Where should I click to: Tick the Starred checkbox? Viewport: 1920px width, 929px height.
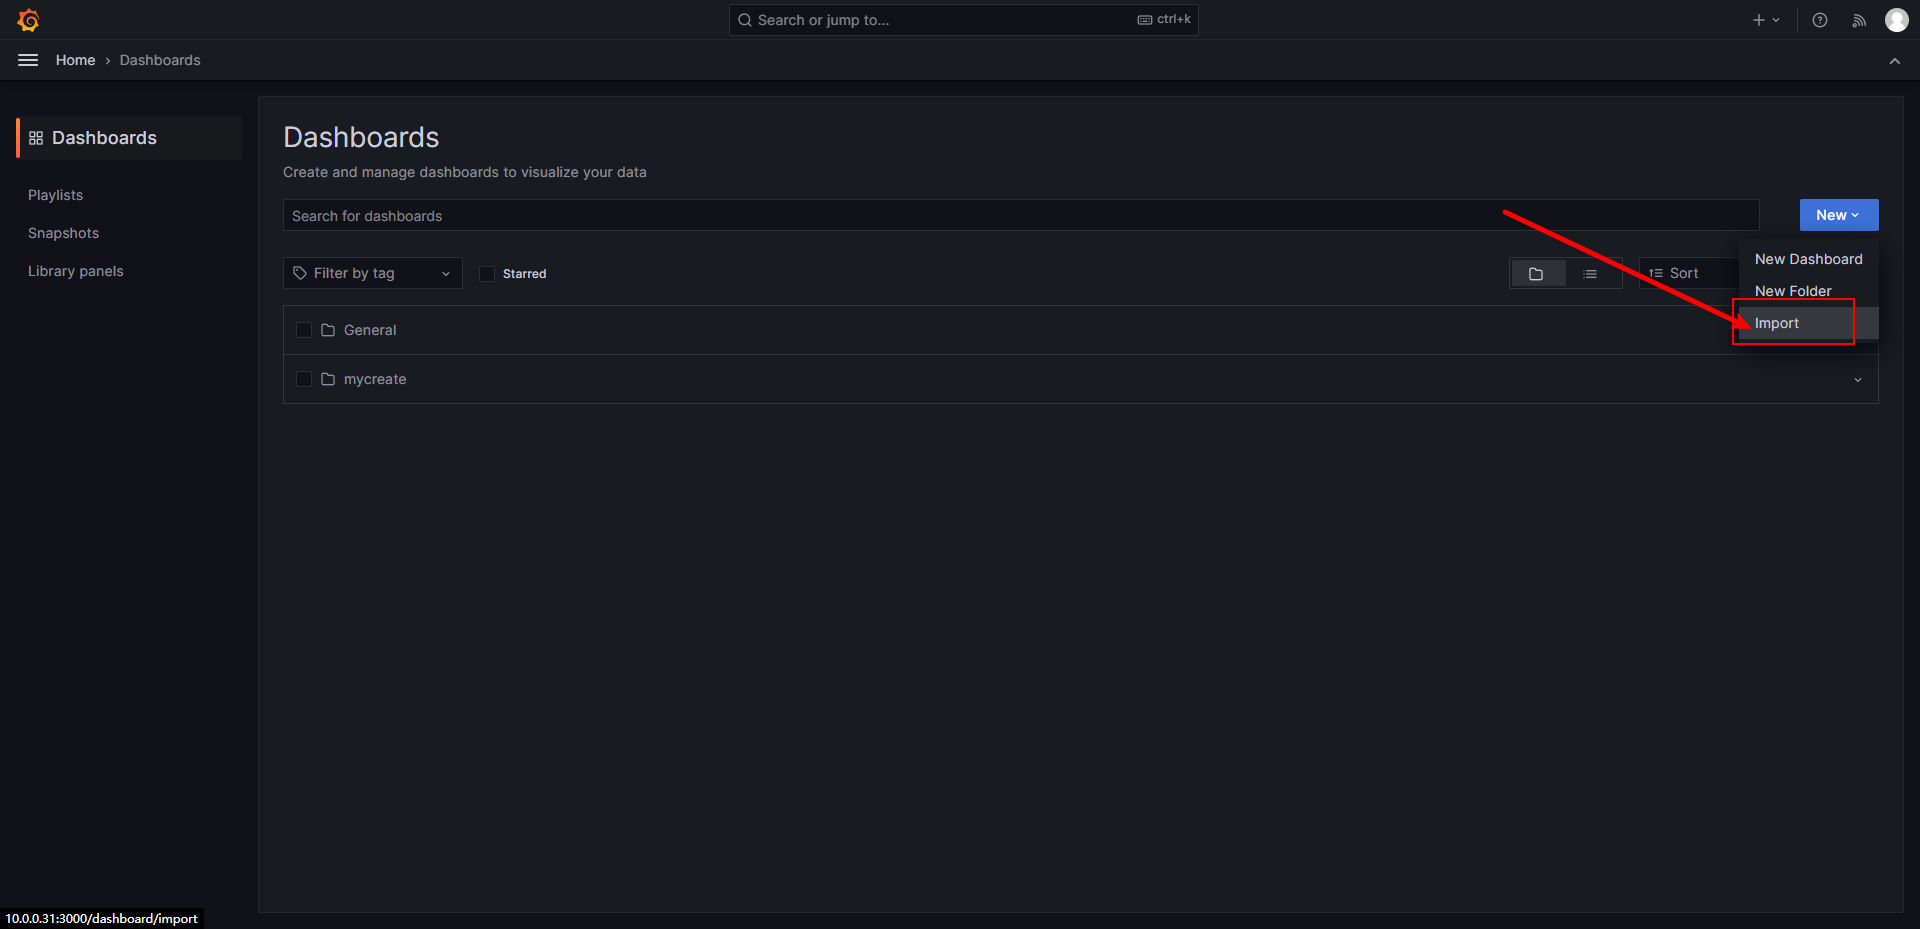click(x=487, y=274)
